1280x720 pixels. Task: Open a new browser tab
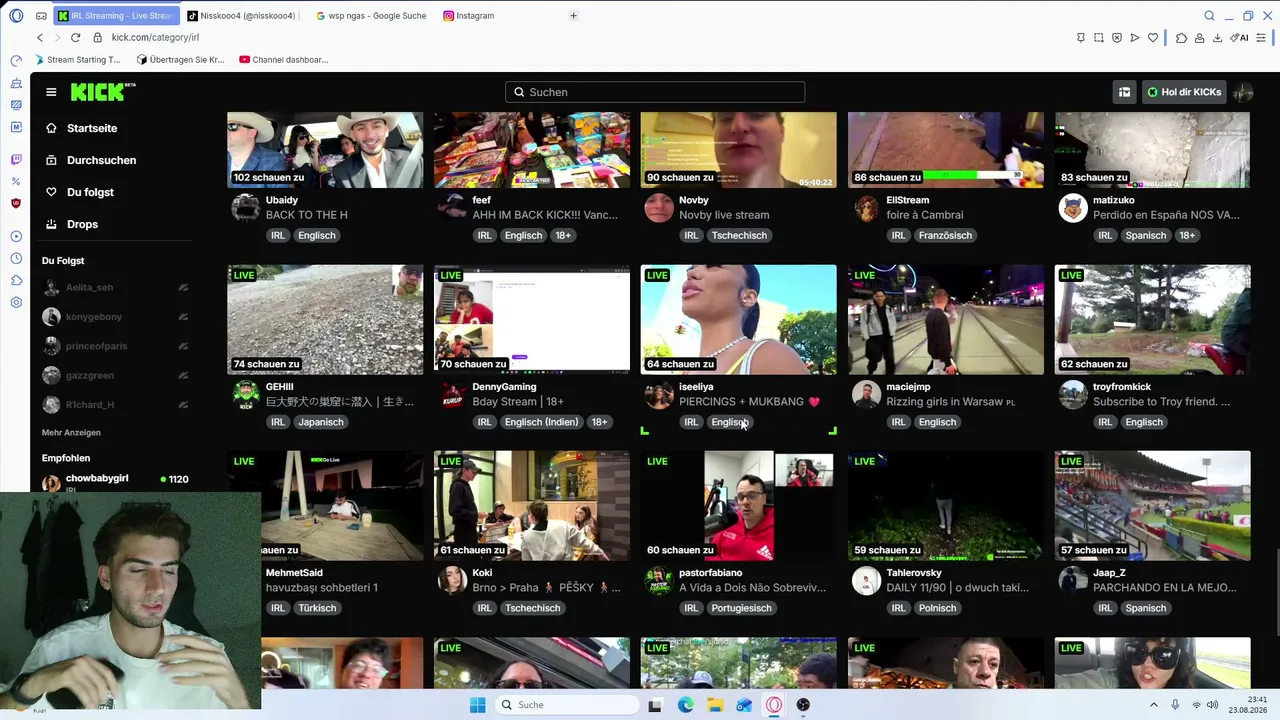pyautogui.click(x=573, y=16)
